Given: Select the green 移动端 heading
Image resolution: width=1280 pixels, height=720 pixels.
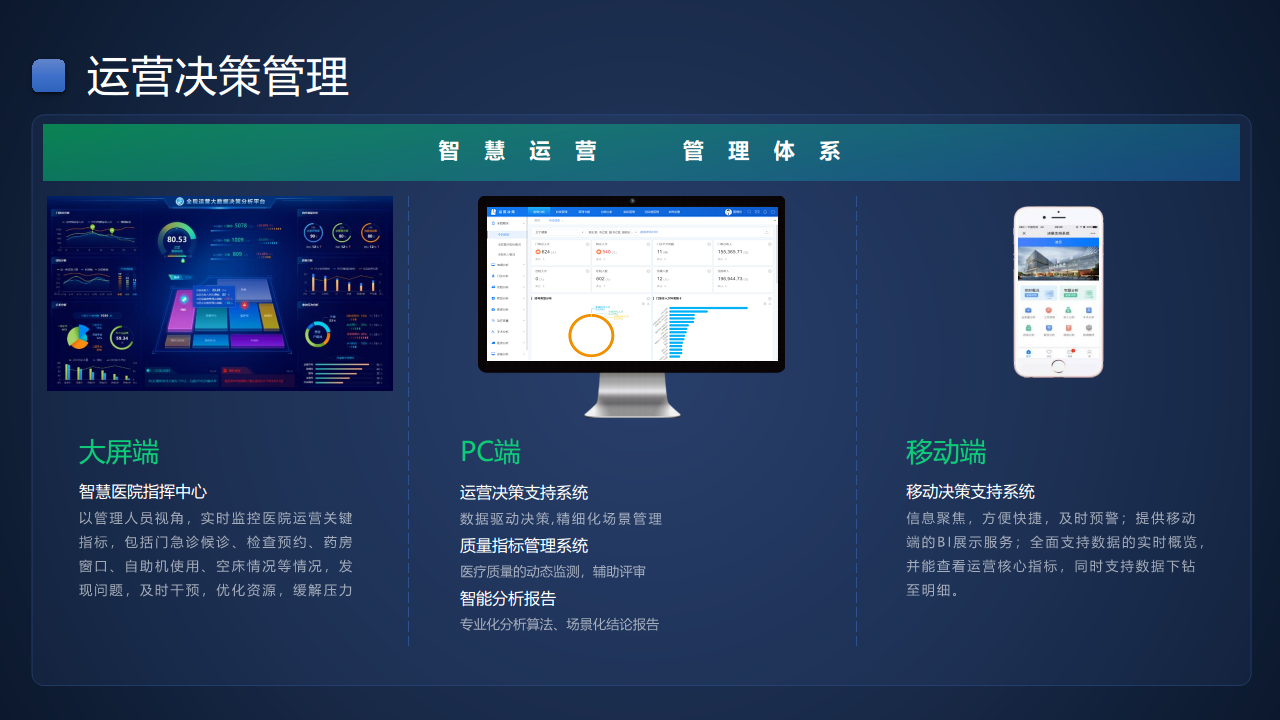Looking at the screenshot, I should (946, 452).
